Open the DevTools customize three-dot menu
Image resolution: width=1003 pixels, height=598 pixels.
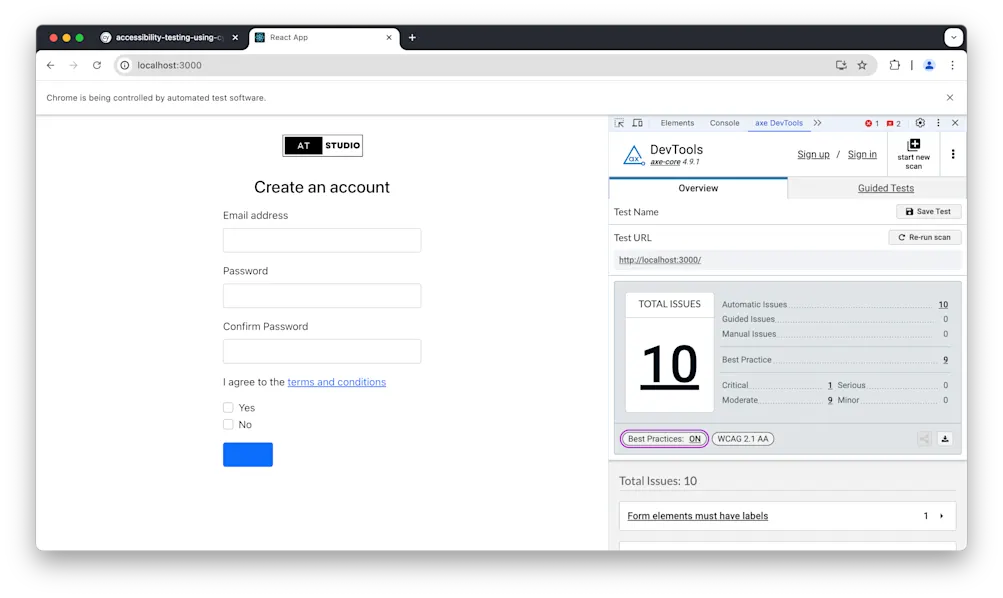(x=938, y=123)
